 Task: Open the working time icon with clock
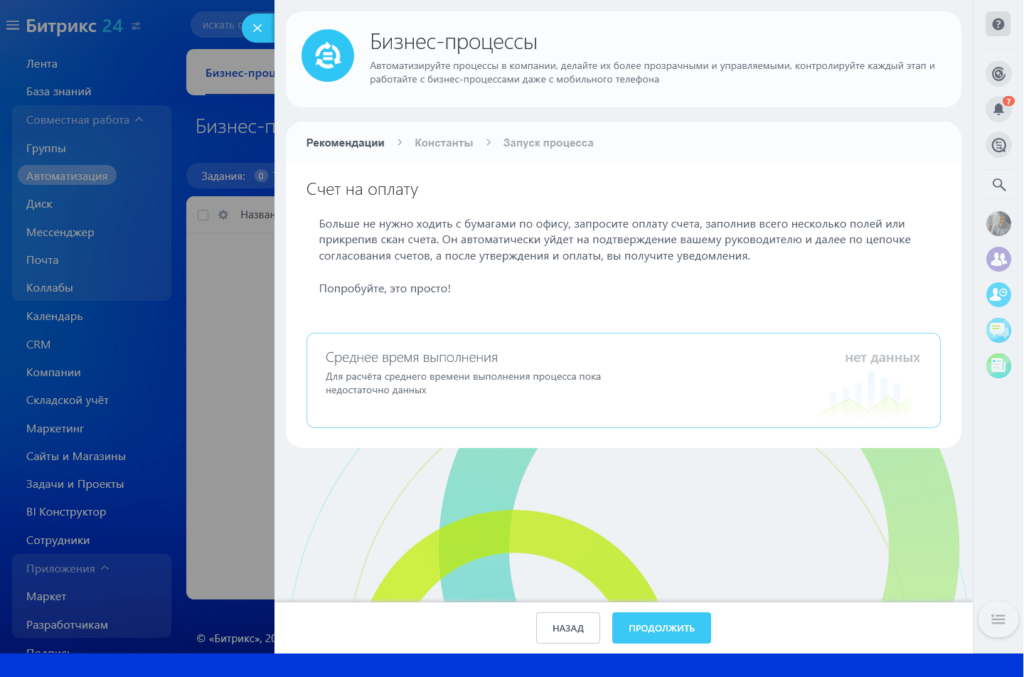[x=998, y=294]
